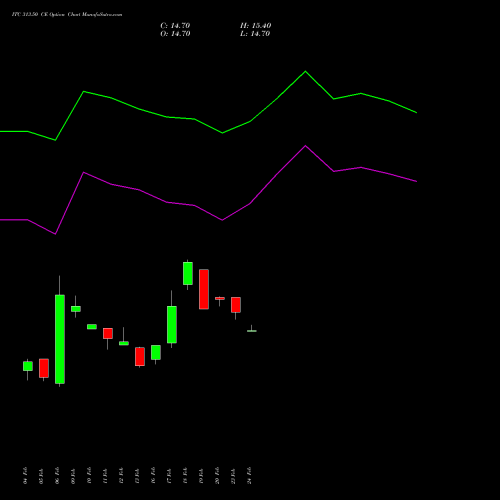The height and width of the screenshot is (500, 500).
Task: Click the '12 Feb' date label
Action: pyautogui.click(x=121, y=475)
